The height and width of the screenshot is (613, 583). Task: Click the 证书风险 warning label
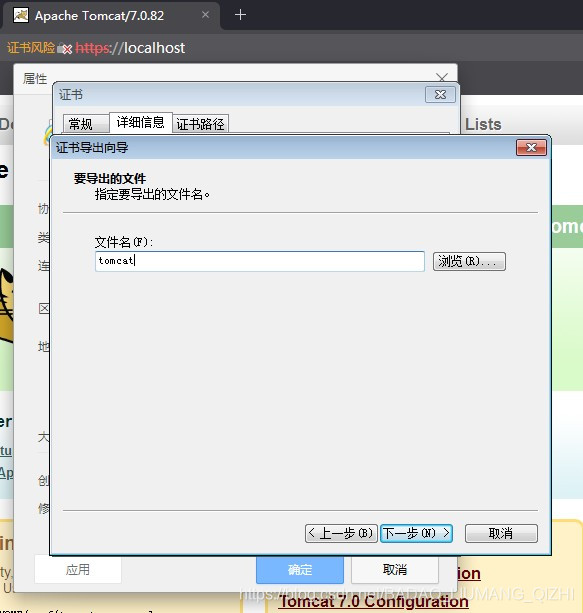click(x=31, y=48)
